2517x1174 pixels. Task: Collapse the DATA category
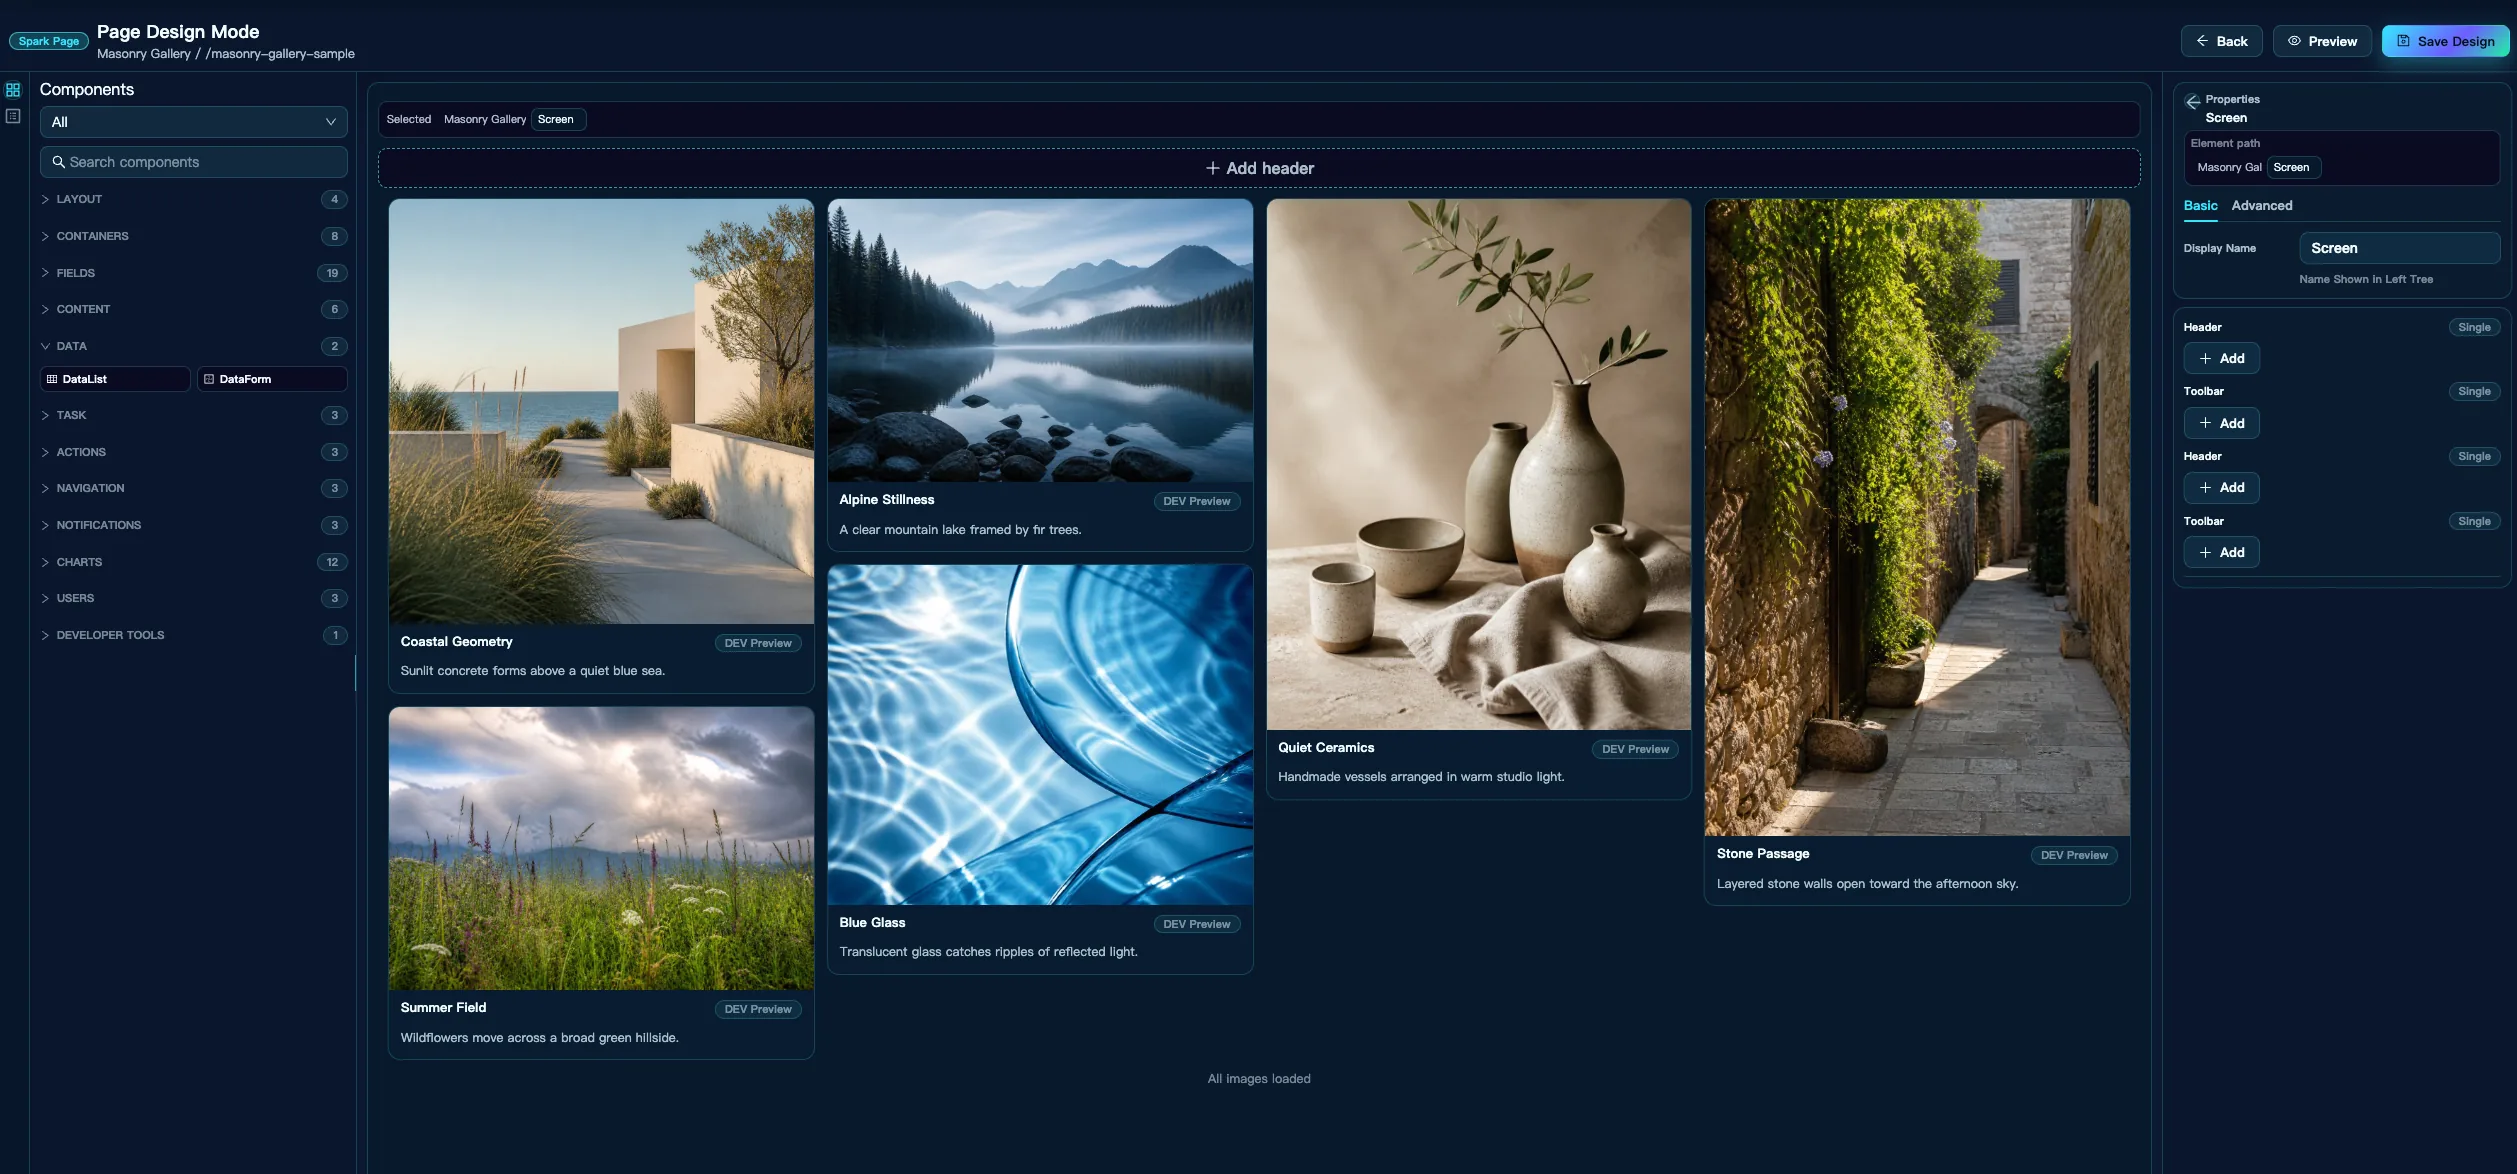point(194,346)
